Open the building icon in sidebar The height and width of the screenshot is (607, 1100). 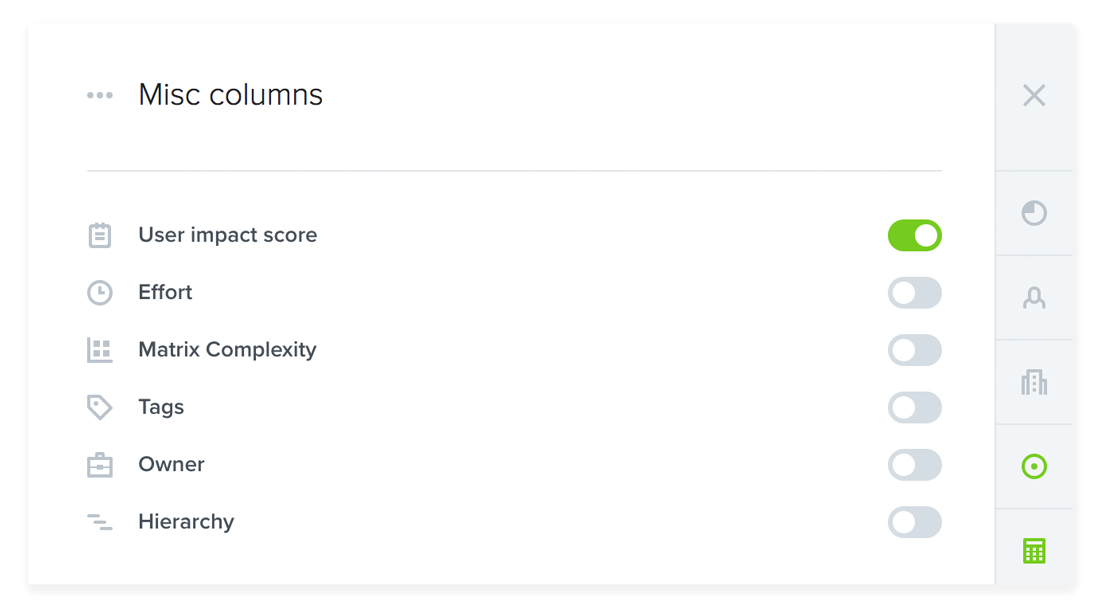pyautogui.click(x=1034, y=382)
